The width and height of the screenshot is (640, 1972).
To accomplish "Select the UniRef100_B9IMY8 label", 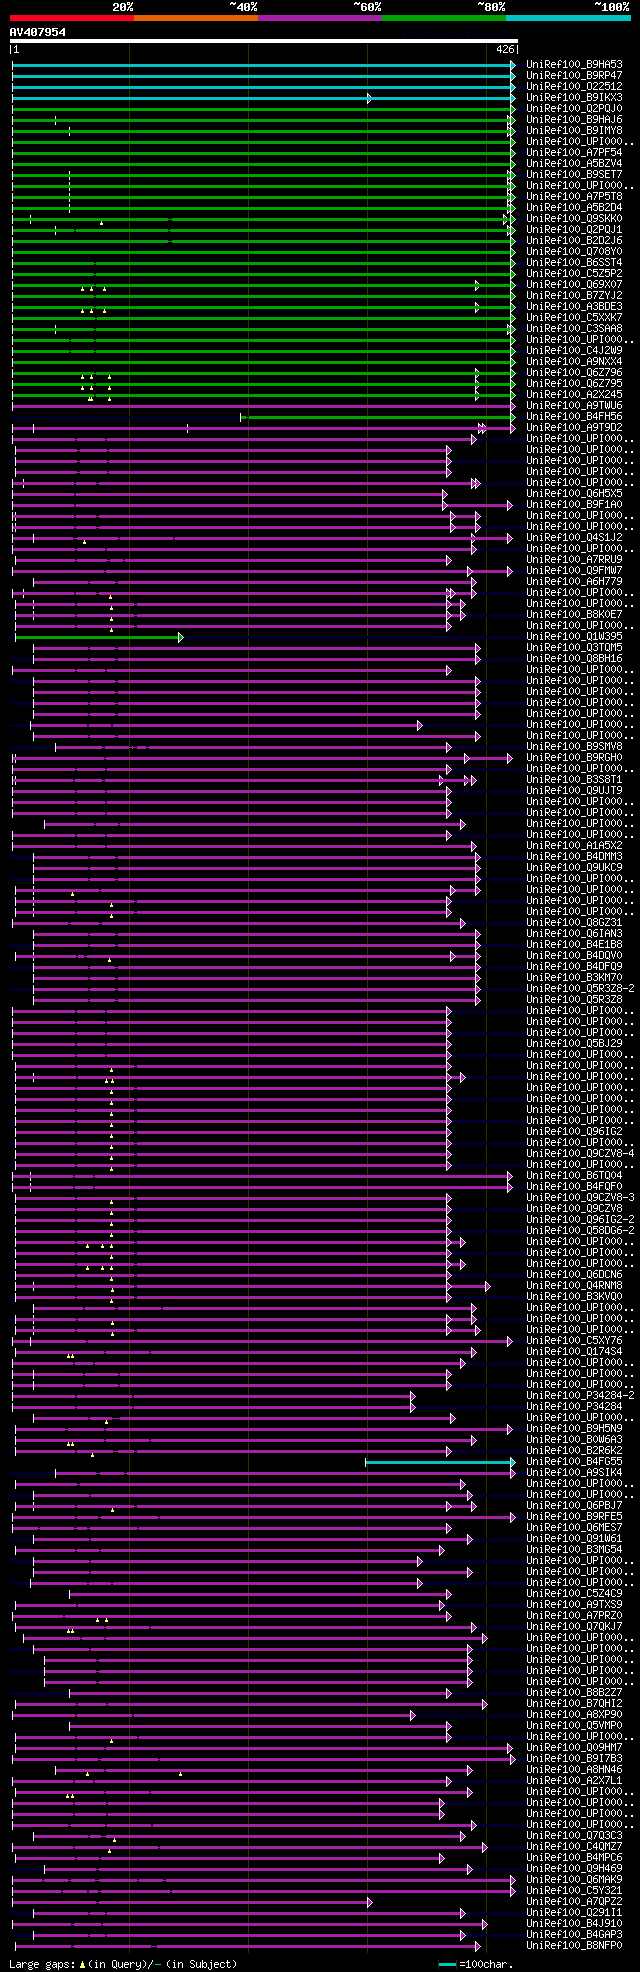I will tap(574, 131).
